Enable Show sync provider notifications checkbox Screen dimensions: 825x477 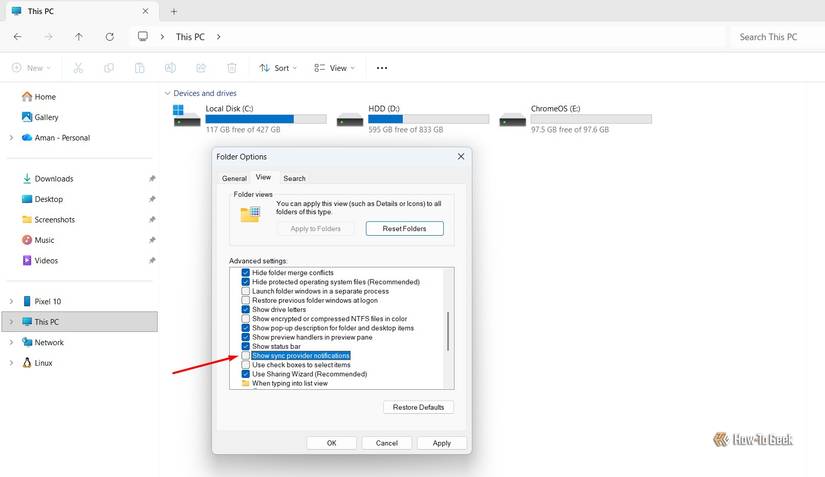pos(246,356)
